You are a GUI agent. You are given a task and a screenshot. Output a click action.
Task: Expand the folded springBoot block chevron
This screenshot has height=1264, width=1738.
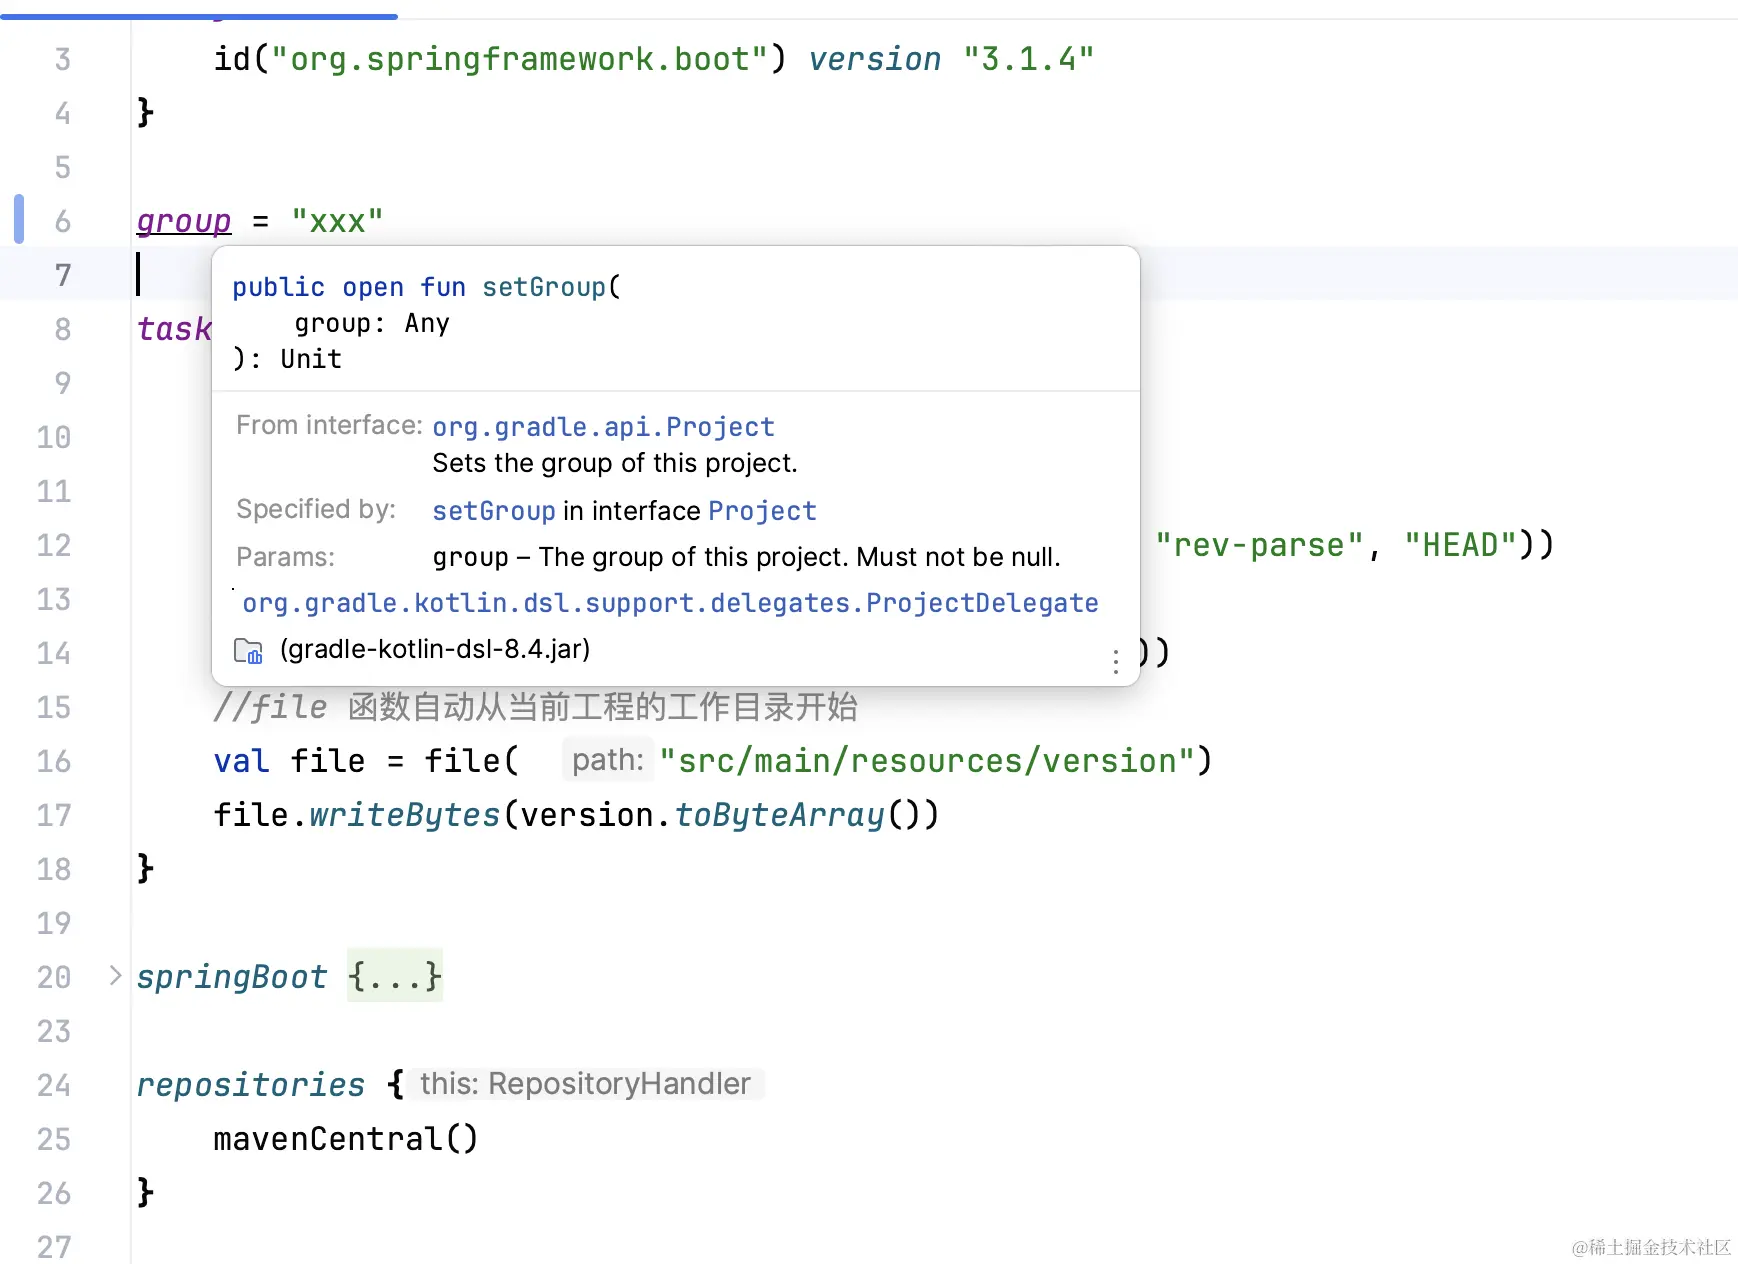coord(115,976)
